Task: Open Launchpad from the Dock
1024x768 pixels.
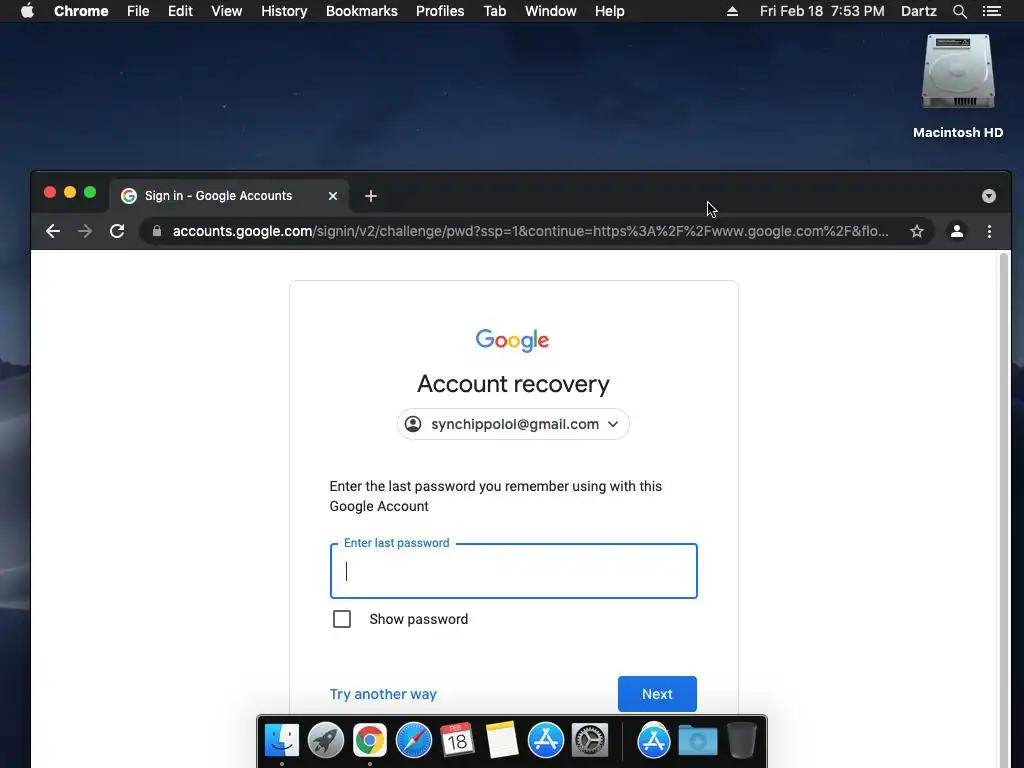Action: point(325,741)
